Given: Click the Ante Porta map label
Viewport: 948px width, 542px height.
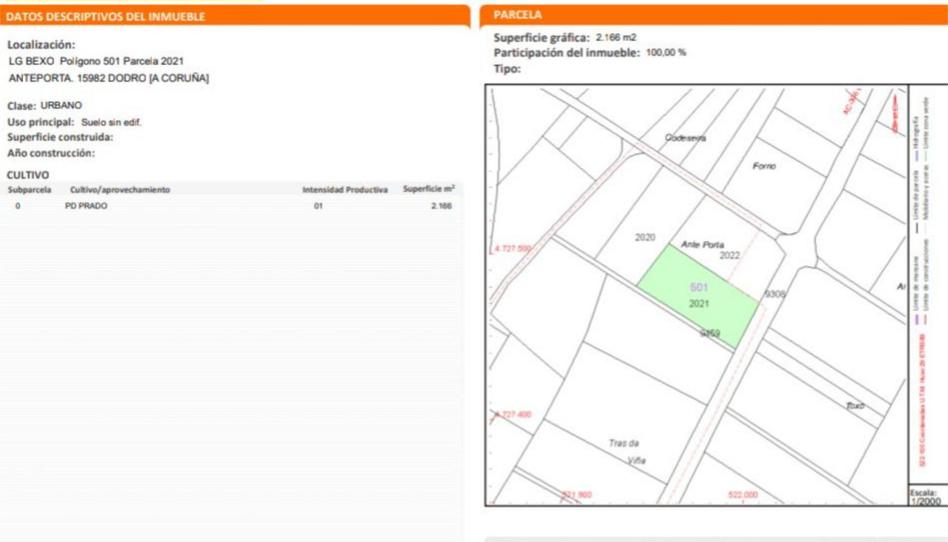Looking at the screenshot, I should coord(701,243).
